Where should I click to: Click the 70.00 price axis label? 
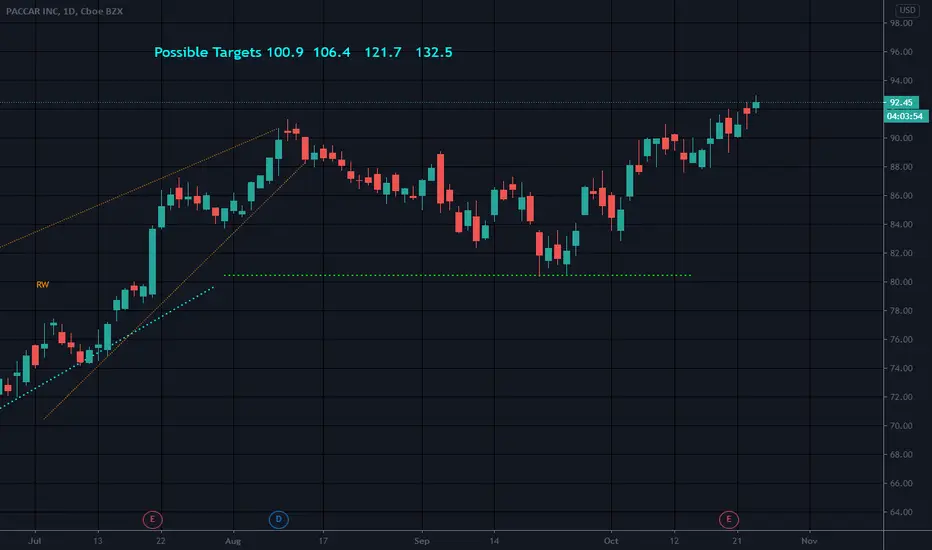[x=900, y=426]
